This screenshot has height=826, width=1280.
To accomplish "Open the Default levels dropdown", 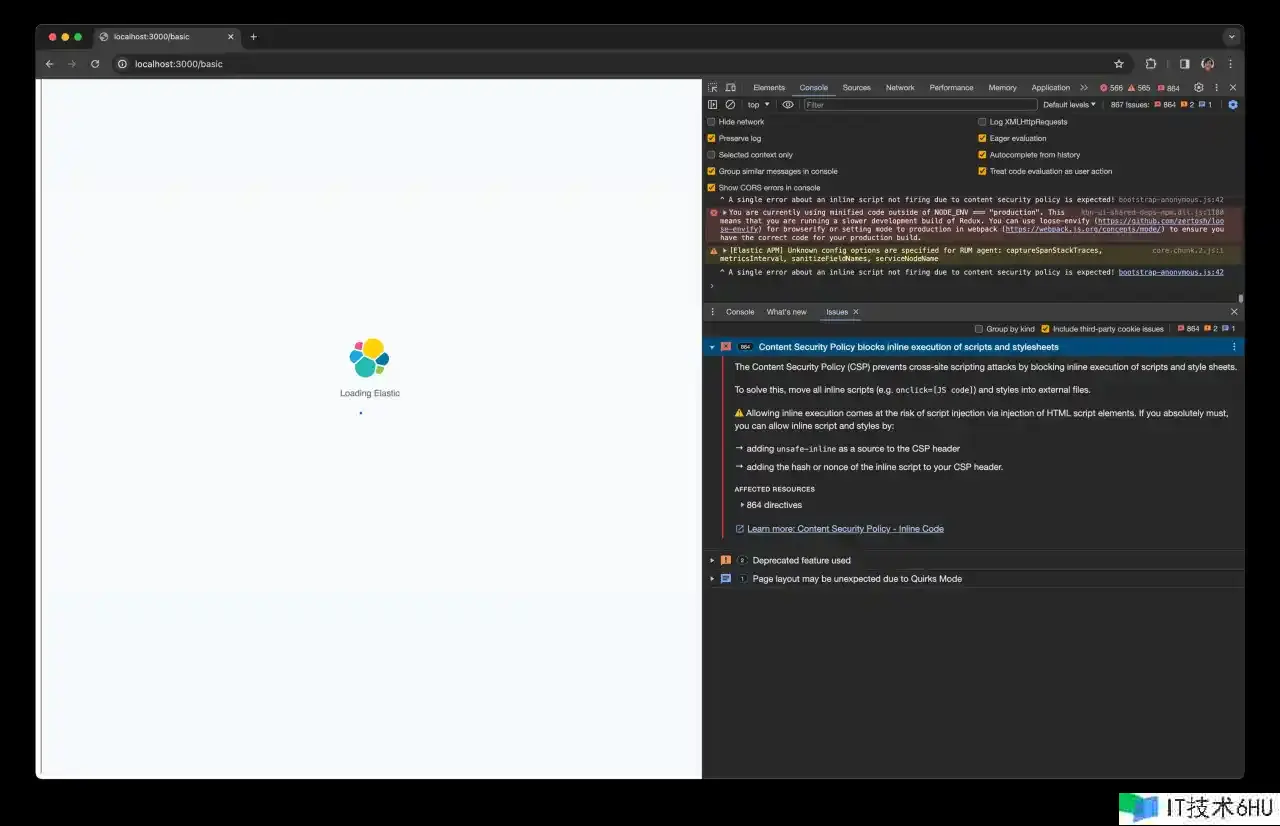I will coord(1069,105).
